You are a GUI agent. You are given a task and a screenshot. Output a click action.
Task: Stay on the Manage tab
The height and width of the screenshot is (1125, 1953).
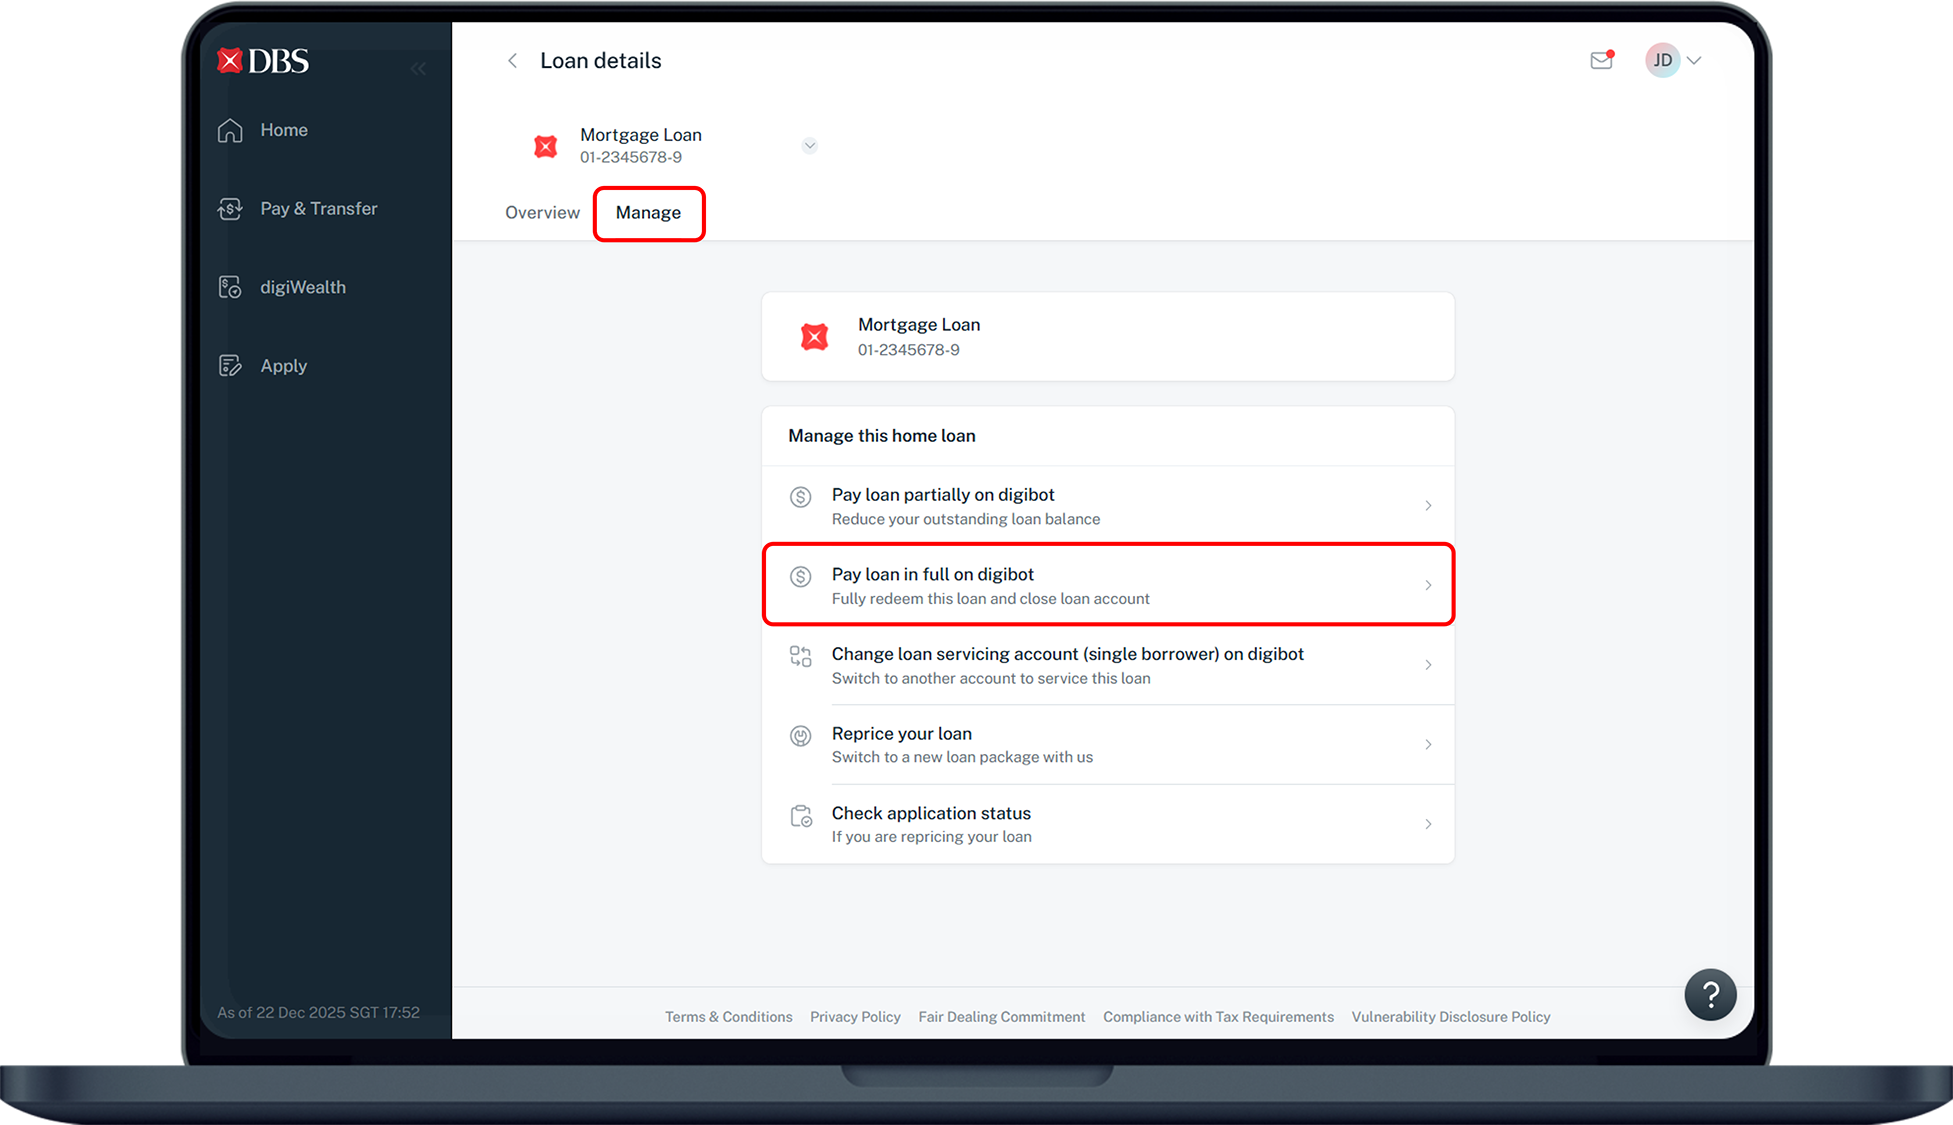click(648, 213)
